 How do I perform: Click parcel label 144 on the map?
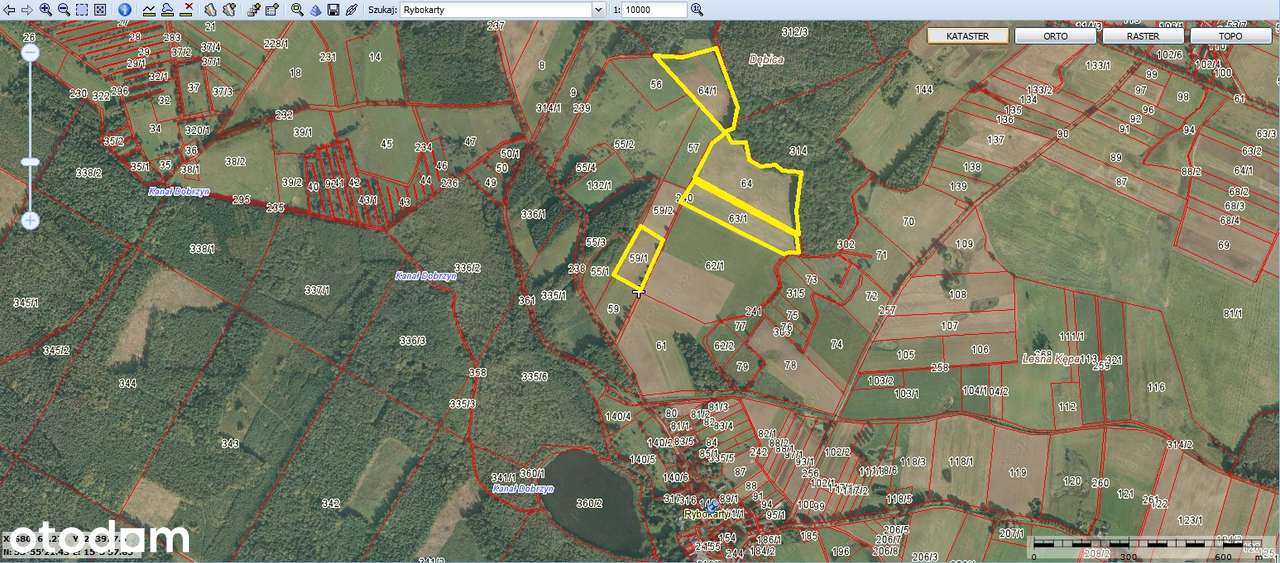tap(924, 89)
